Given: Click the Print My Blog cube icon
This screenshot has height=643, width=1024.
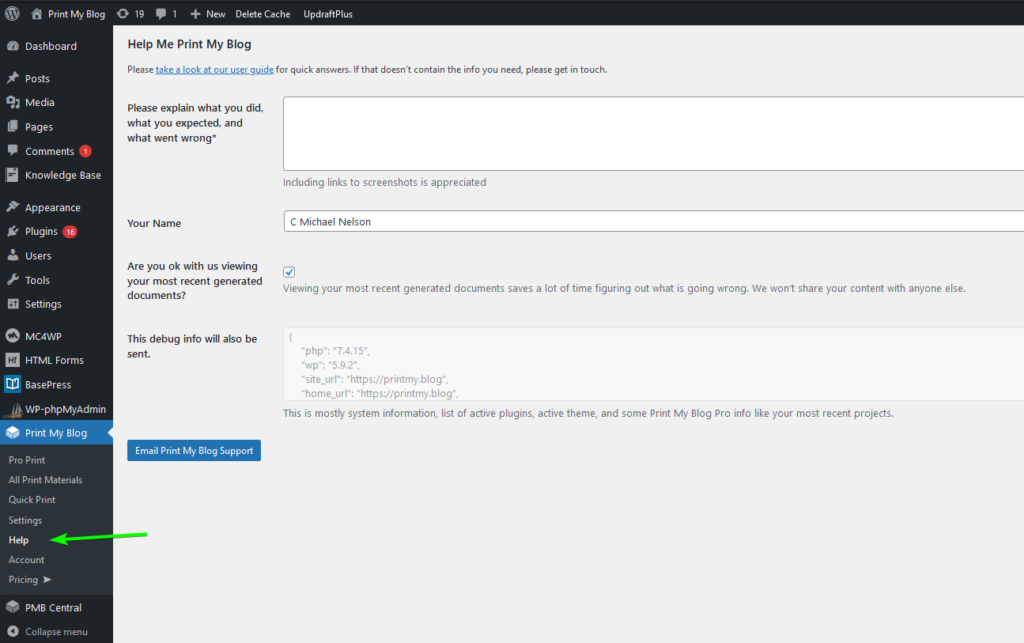Looking at the screenshot, I should point(12,432).
